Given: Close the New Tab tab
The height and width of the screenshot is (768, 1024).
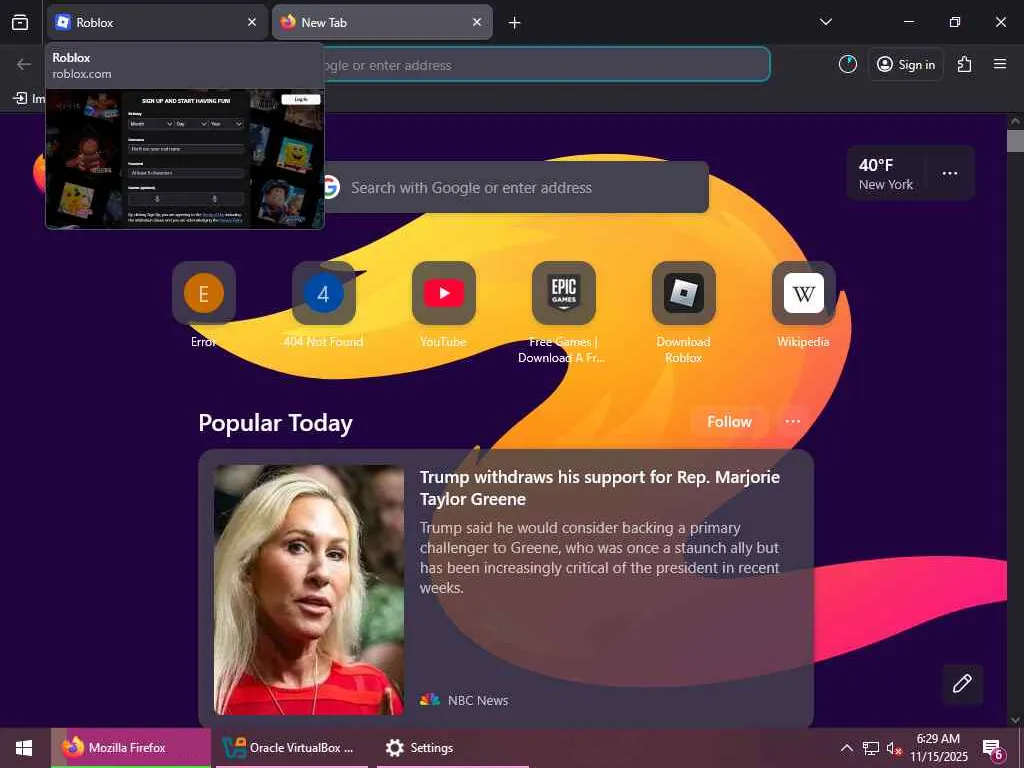Looking at the screenshot, I should coord(477,22).
